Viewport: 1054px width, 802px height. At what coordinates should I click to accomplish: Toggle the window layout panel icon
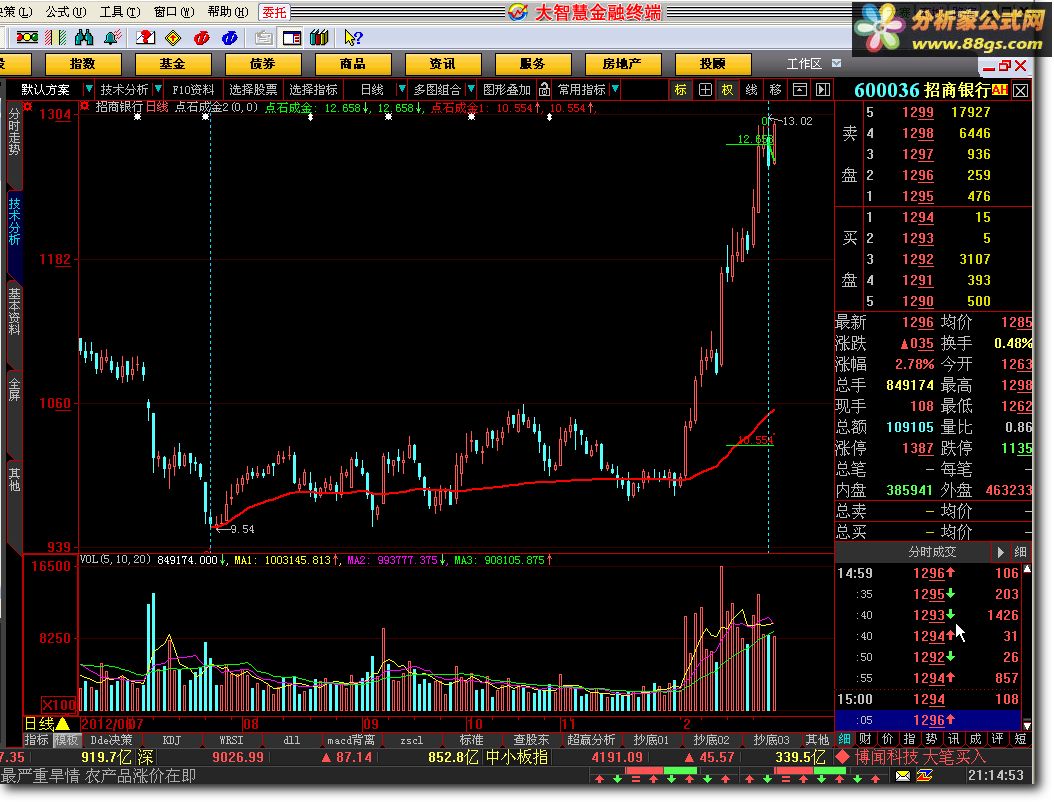pyautogui.click(x=291, y=38)
